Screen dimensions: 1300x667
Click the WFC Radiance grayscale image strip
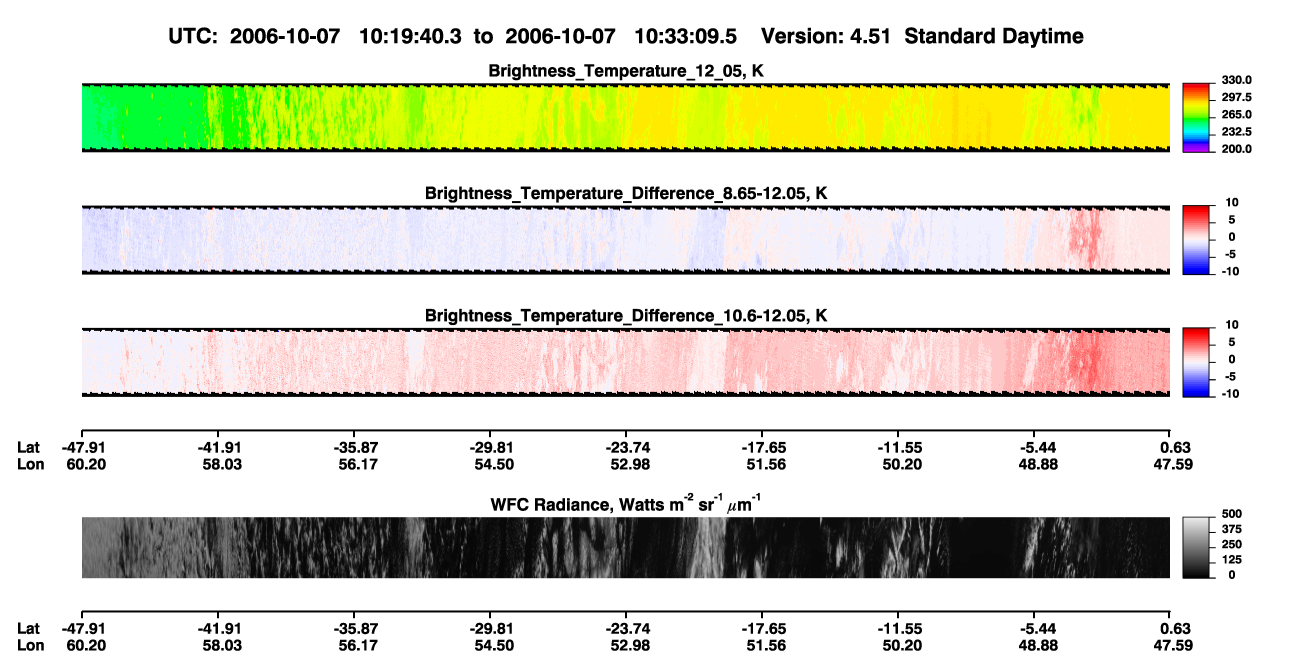click(626, 547)
